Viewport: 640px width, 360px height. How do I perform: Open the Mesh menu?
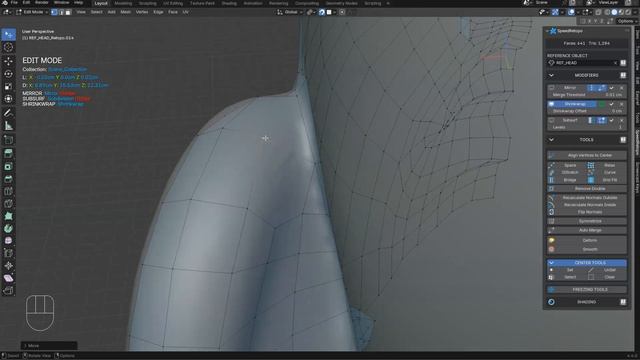click(x=126, y=12)
